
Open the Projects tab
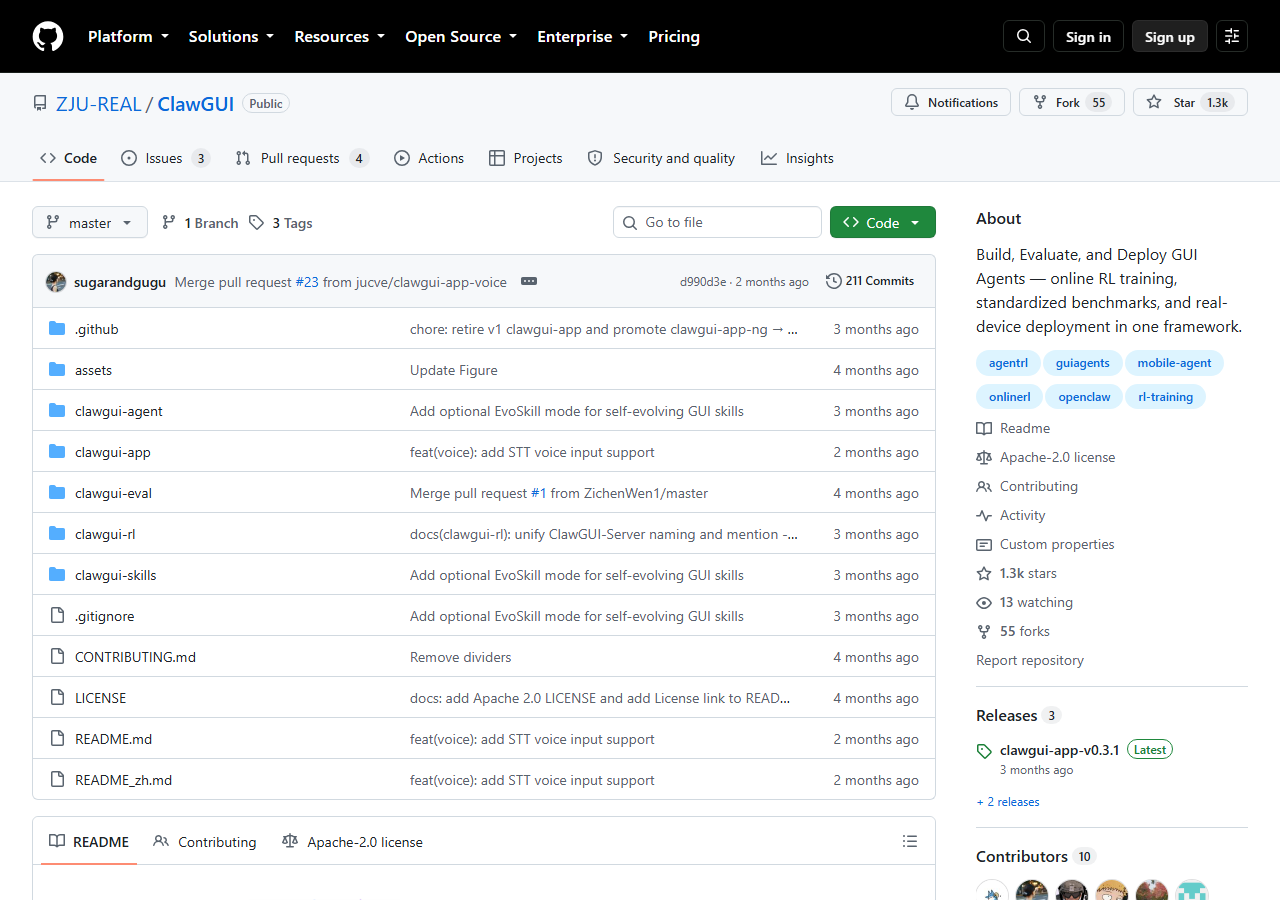point(525,158)
